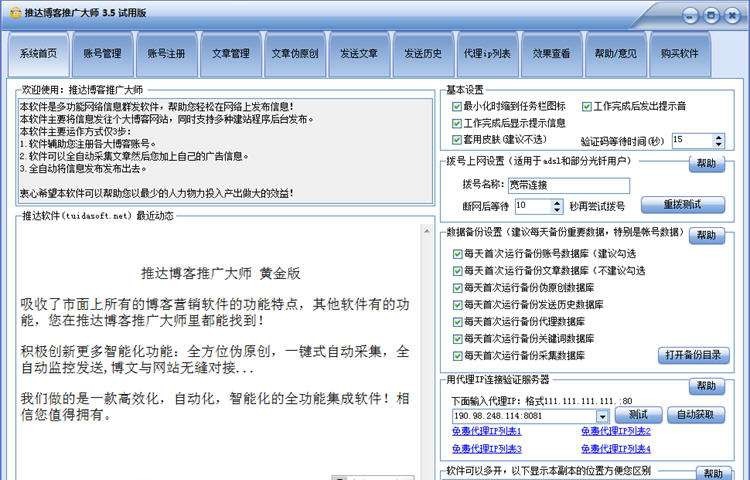This screenshot has width=750, height=480.
Task: Open the 免费代理IP列表4 link
Action: [616, 449]
